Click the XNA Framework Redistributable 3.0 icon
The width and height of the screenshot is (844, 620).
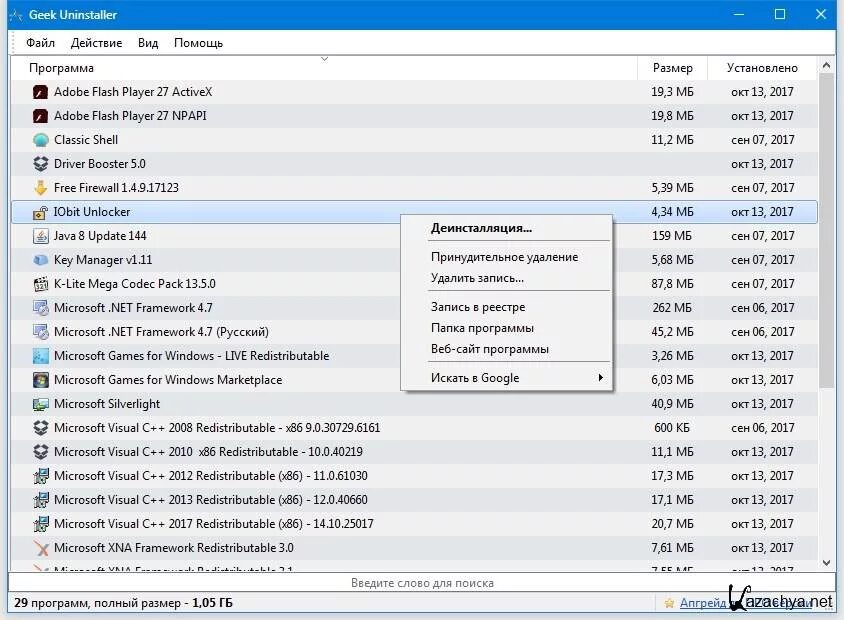point(40,548)
